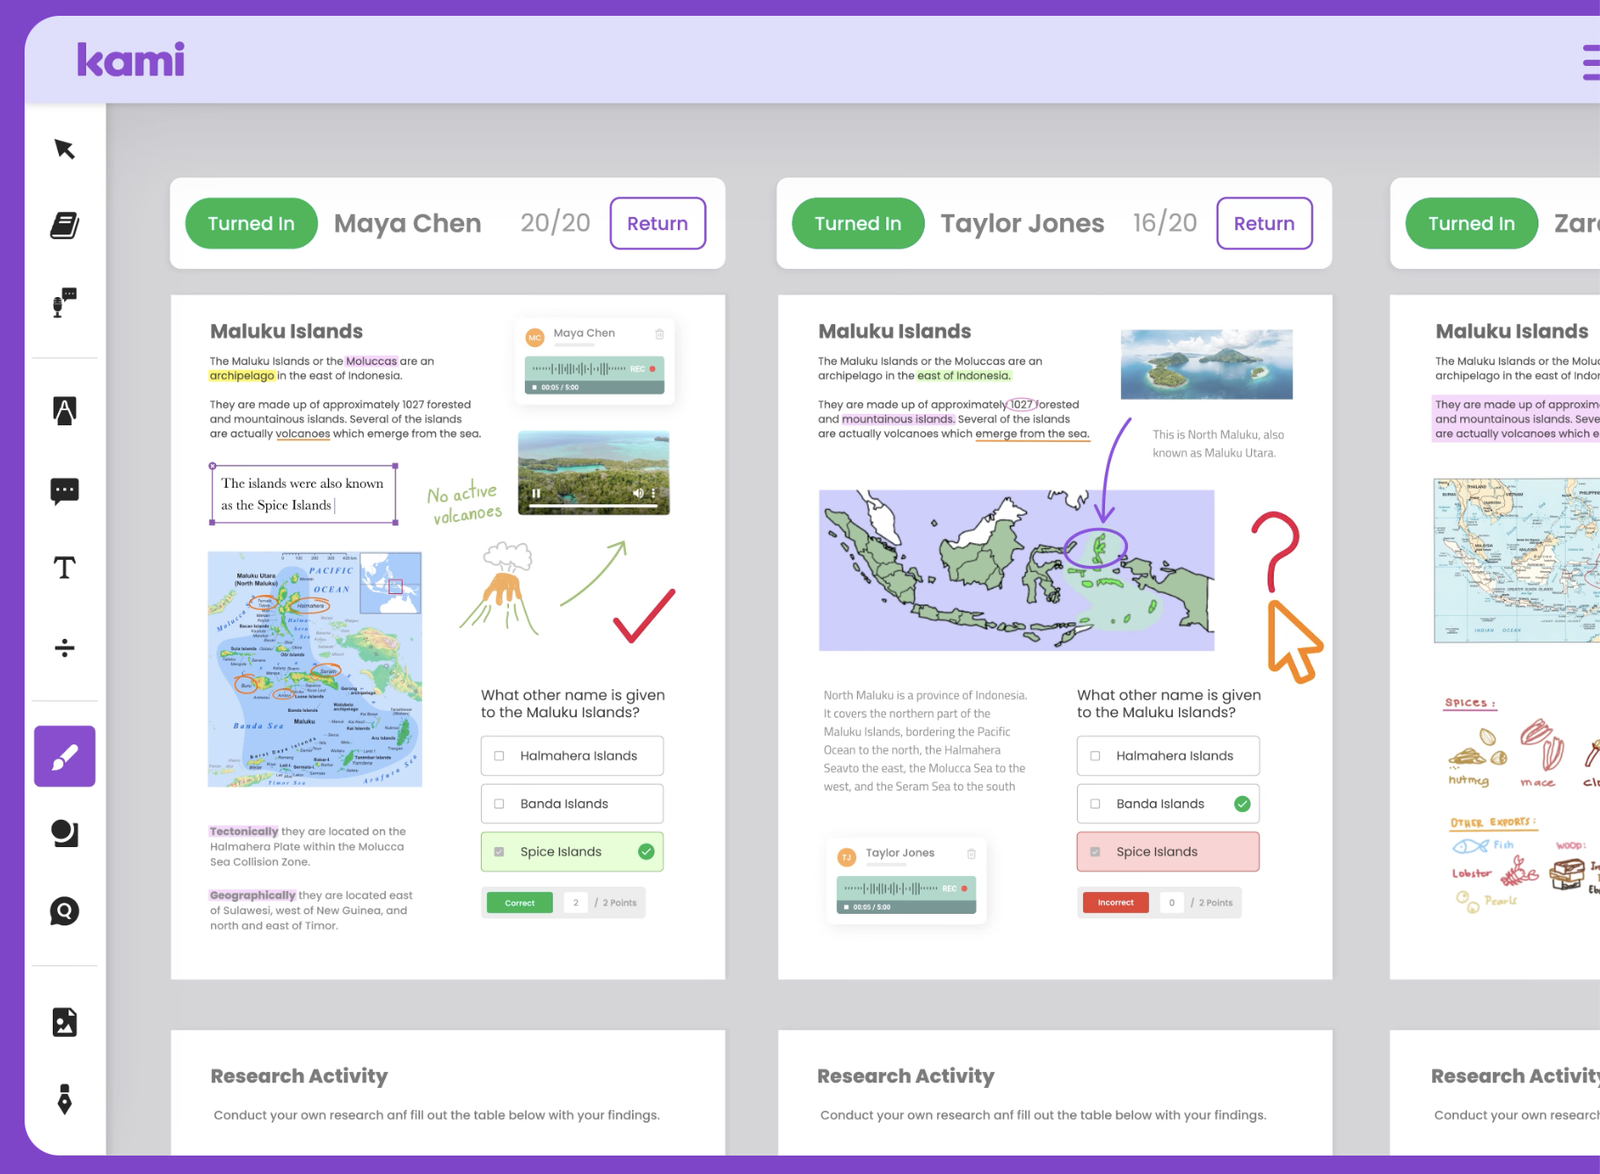Activate the text-to-speech tool

pos(64,410)
